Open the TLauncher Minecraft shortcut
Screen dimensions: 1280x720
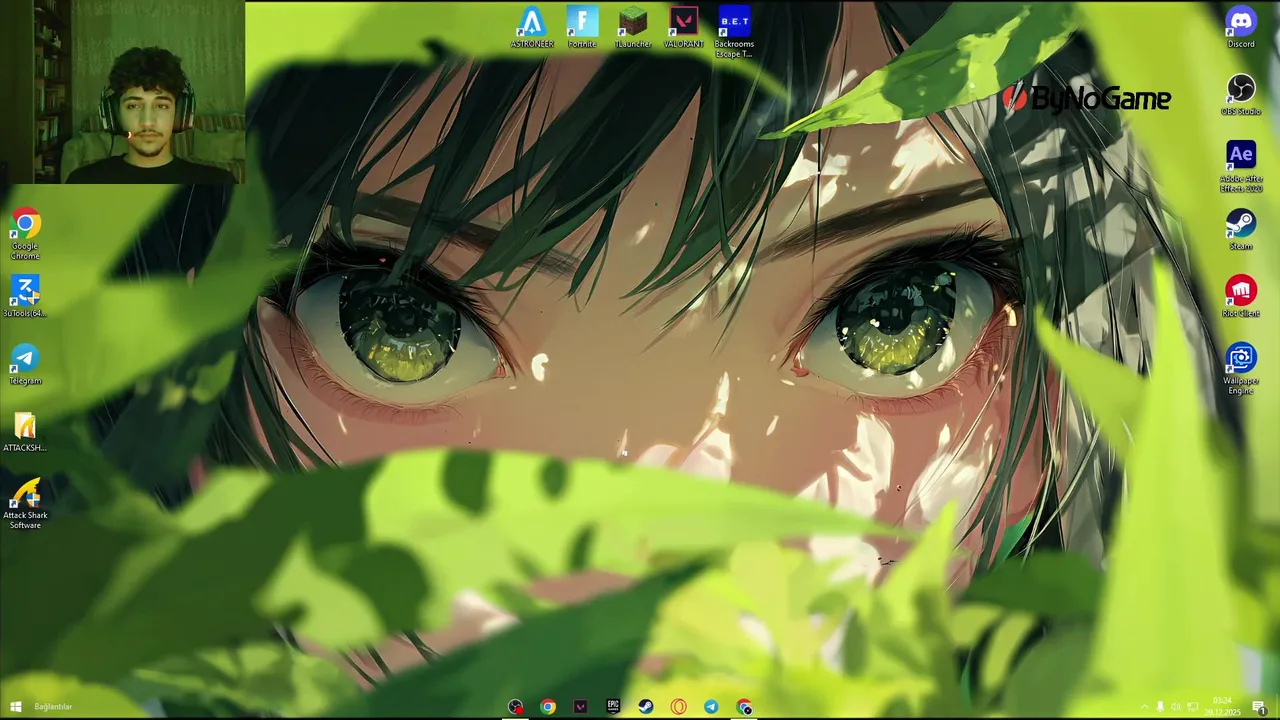(x=633, y=28)
